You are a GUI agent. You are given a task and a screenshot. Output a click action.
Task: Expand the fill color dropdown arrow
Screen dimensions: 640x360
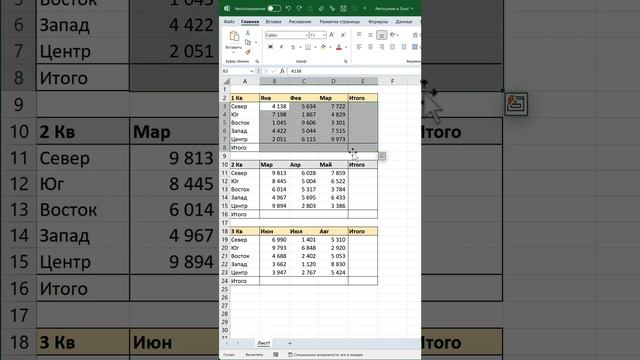330,47
